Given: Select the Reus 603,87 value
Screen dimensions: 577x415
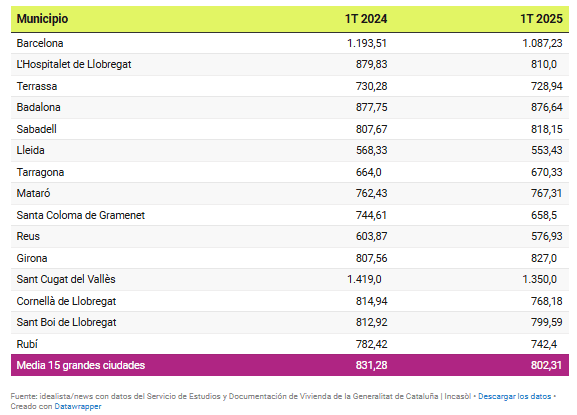Looking at the screenshot, I should click(x=371, y=237).
